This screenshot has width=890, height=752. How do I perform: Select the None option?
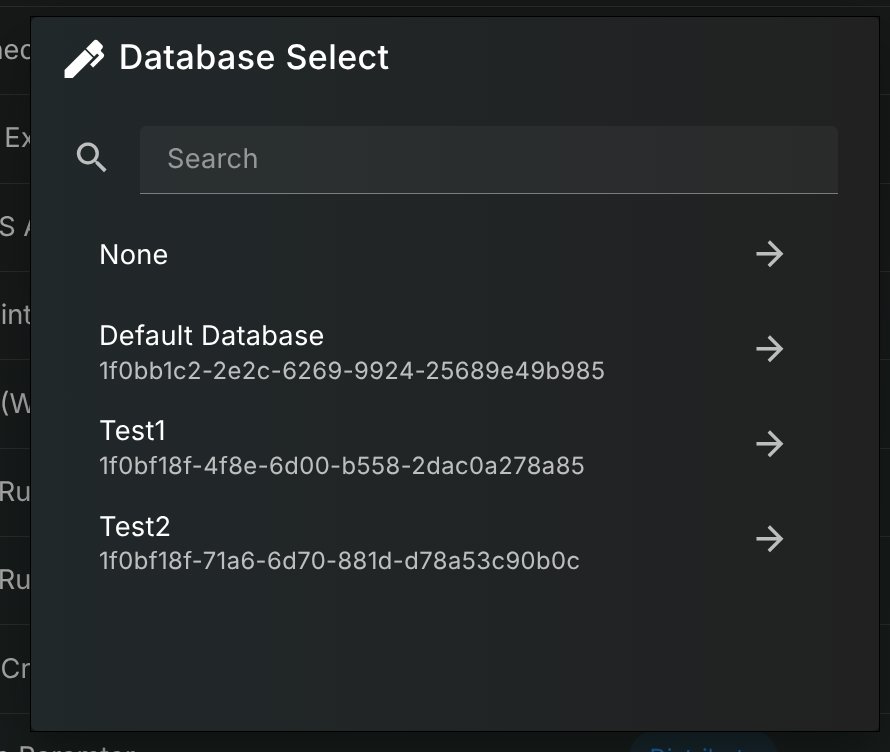134,255
